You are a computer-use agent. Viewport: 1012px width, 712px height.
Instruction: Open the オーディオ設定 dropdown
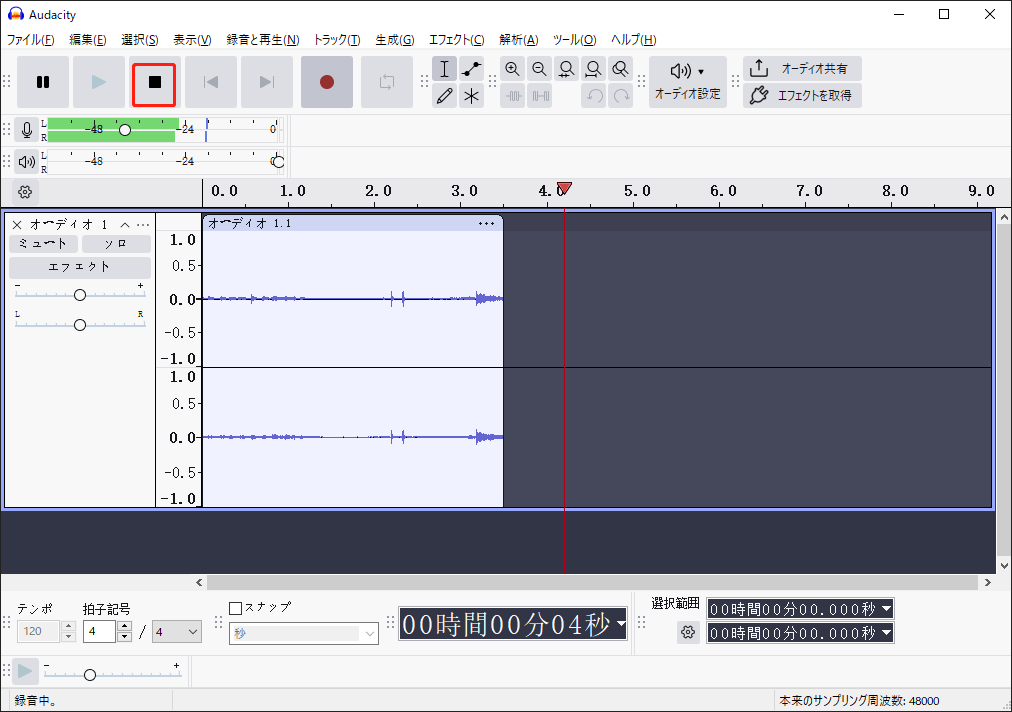(688, 82)
